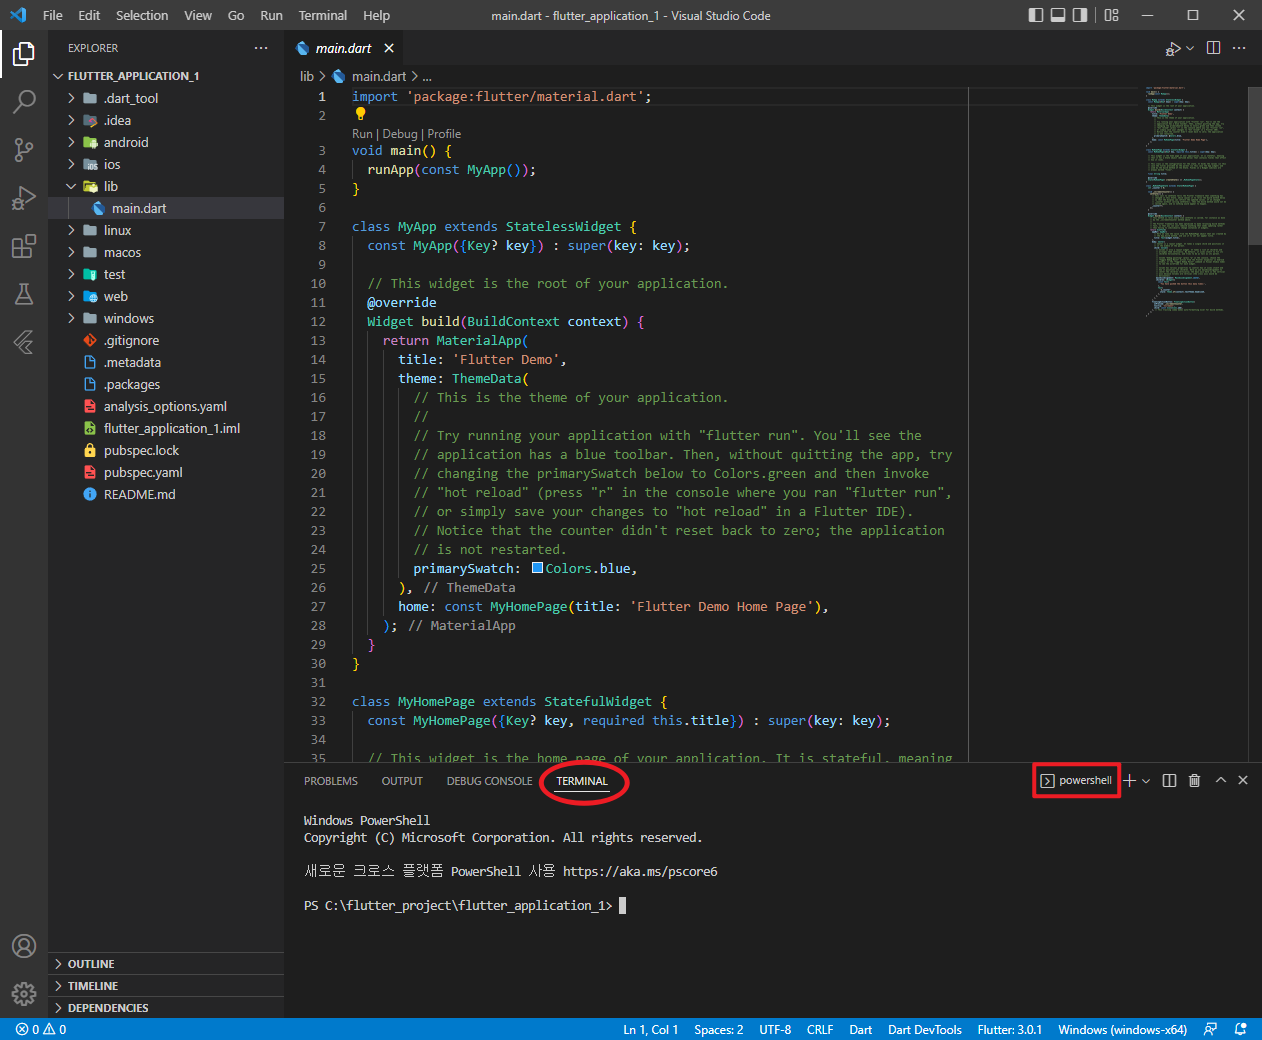Open the Explorer view in activity bar
1262x1040 pixels.
point(24,53)
